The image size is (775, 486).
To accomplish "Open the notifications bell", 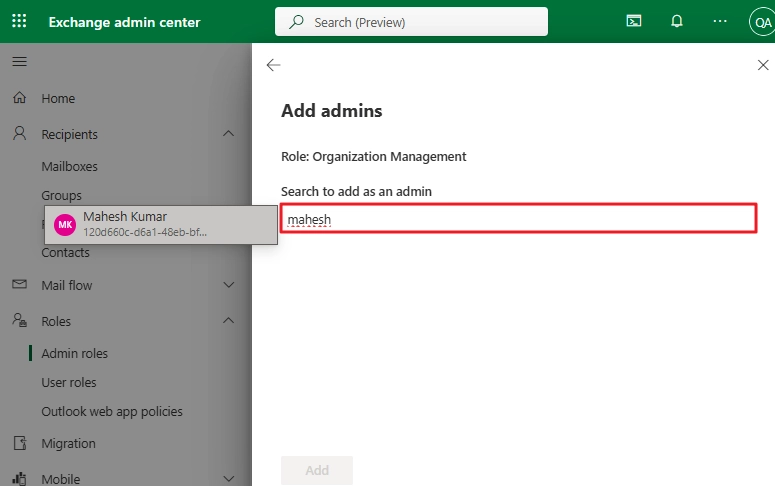I will (x=677, y=21).
